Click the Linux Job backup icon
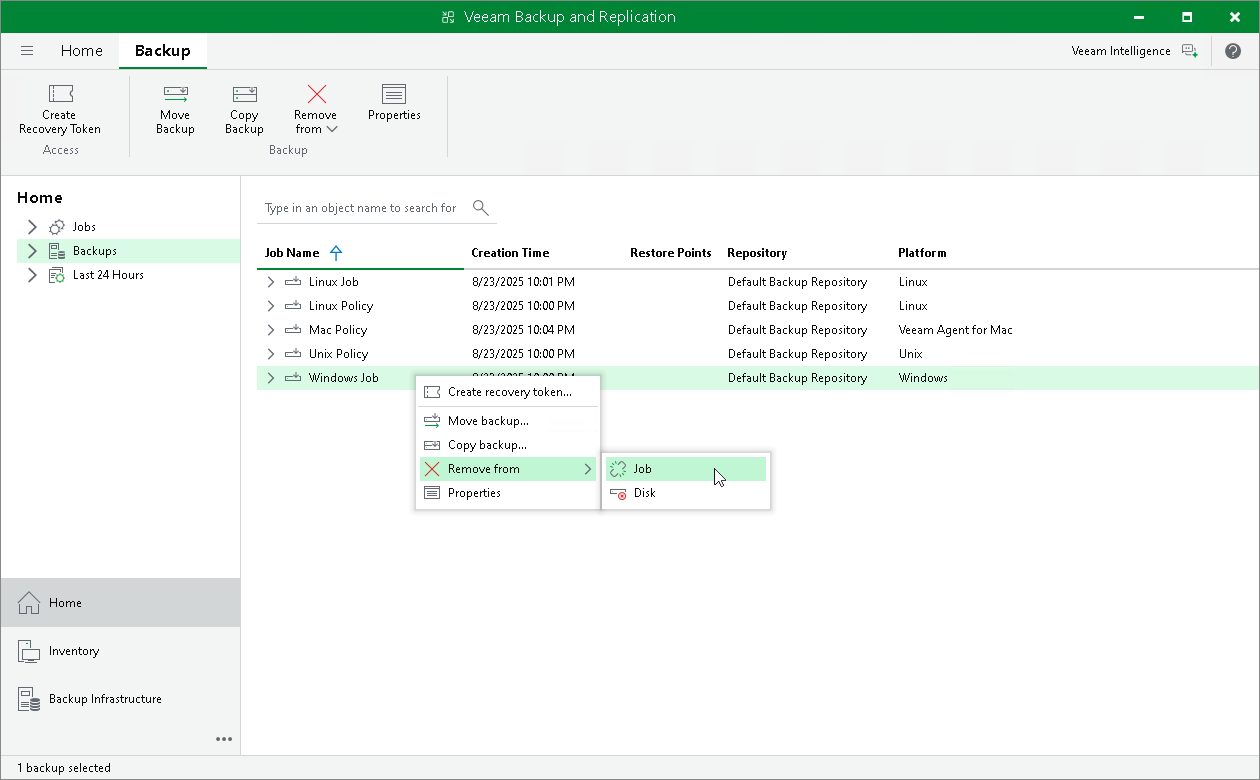This screenshot has height=780, width=1260. coord(293,282)
